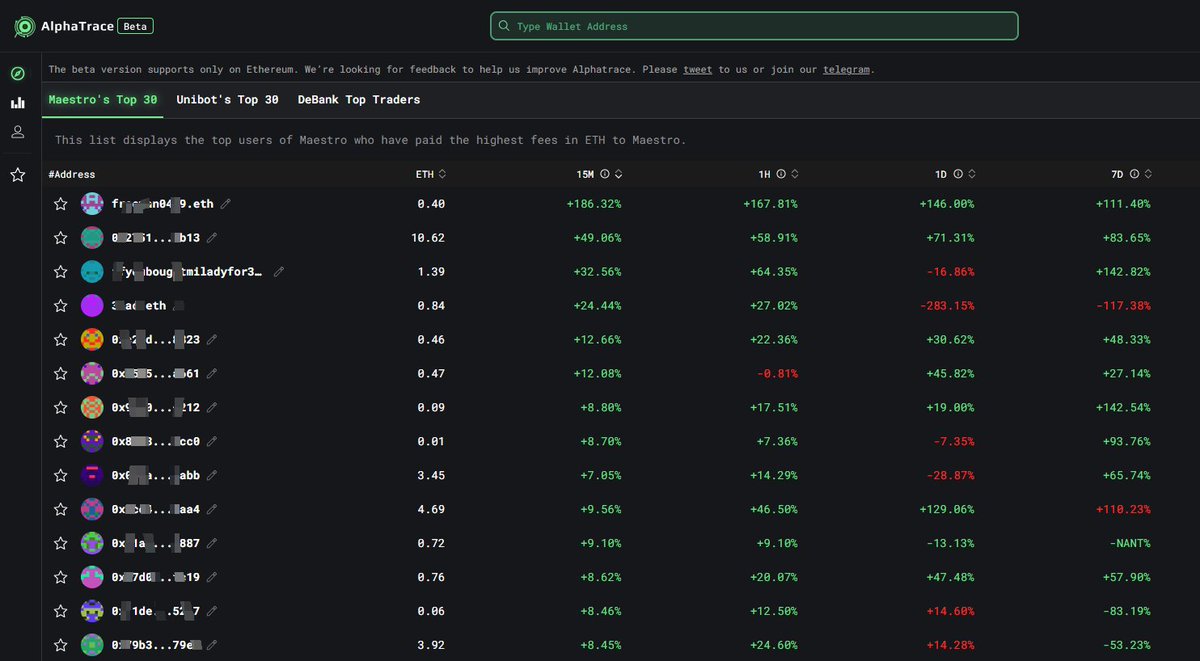
Task: Click the +110.23% red 7D value
Action: click(x=1123, y=509)
